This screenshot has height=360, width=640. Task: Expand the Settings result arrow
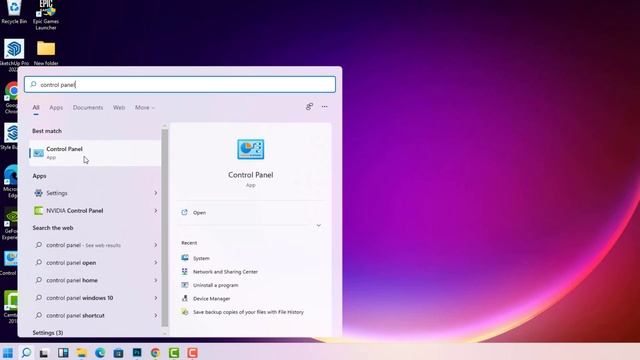coord(156,193)
